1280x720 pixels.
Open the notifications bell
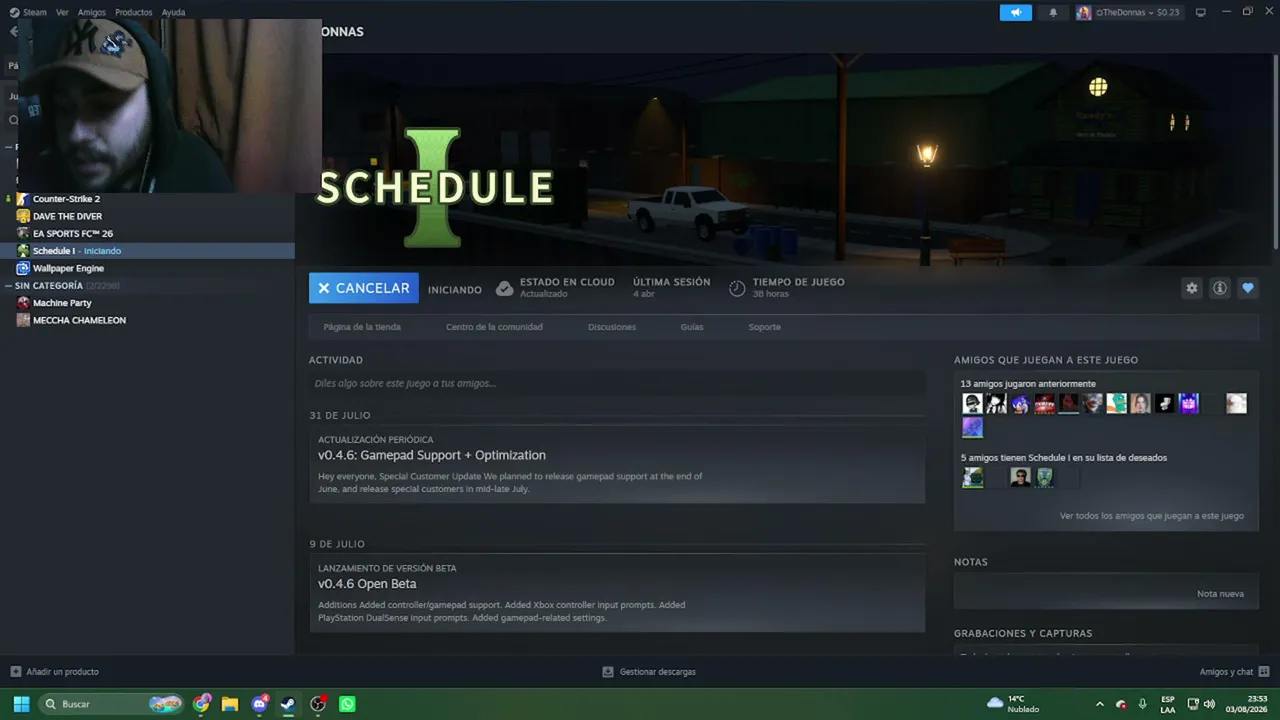[x=1053, y=12]
